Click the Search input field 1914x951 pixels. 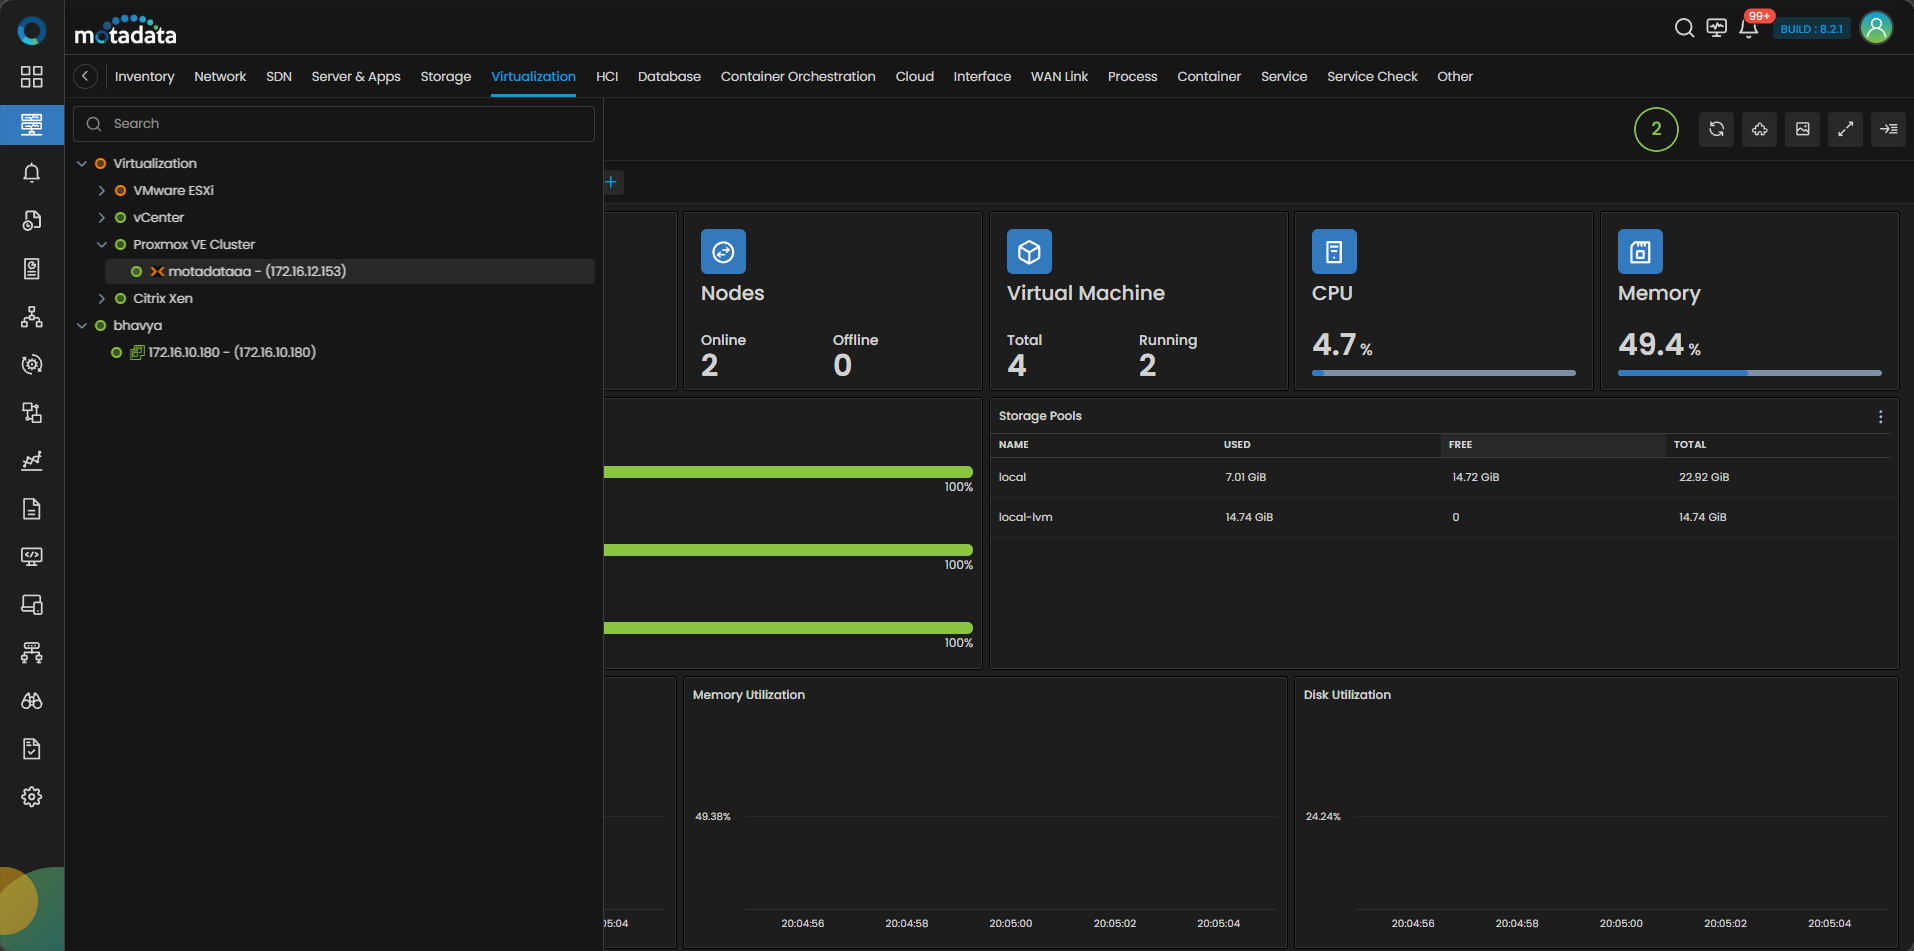(x=345, y=124)
